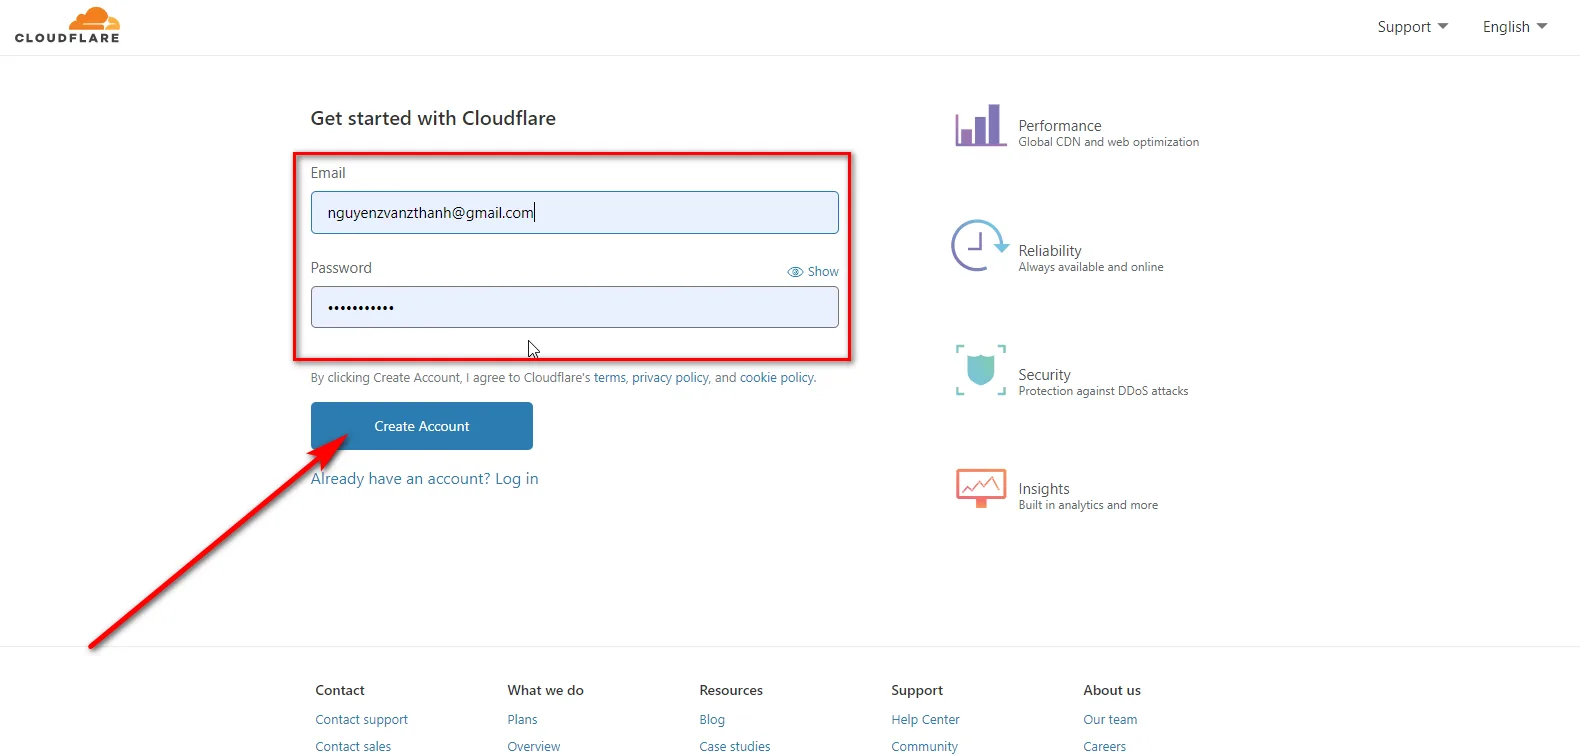The height and width of the screenshot is (755, 1580).
Task: Open the English language dropdown
Action: [1514, 27]
